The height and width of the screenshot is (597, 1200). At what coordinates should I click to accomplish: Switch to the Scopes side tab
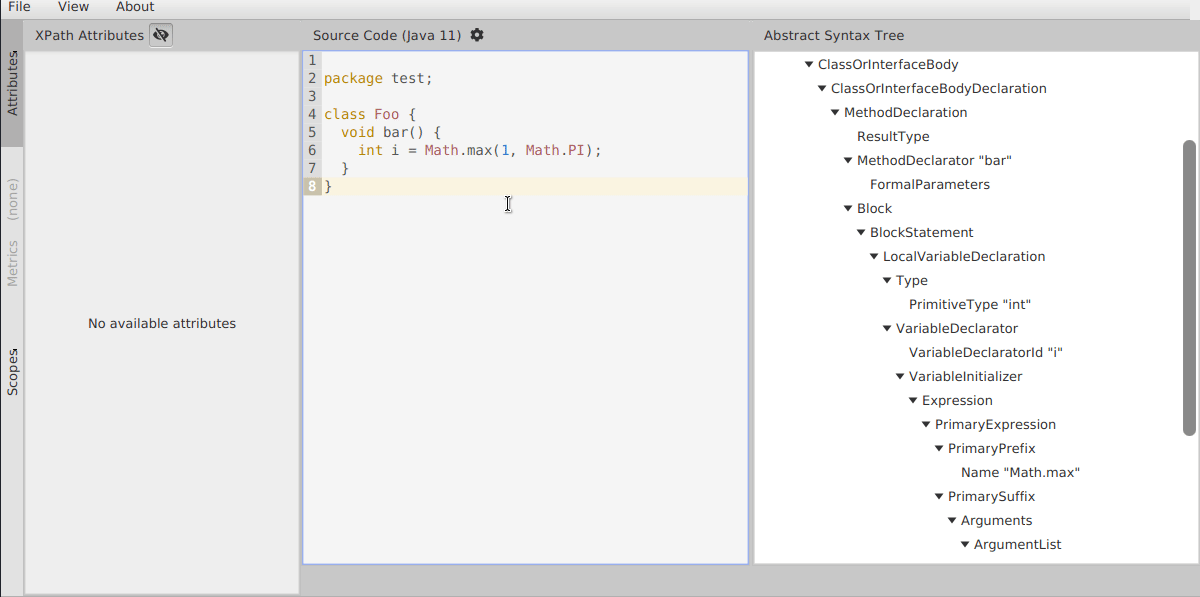(12, 372)
